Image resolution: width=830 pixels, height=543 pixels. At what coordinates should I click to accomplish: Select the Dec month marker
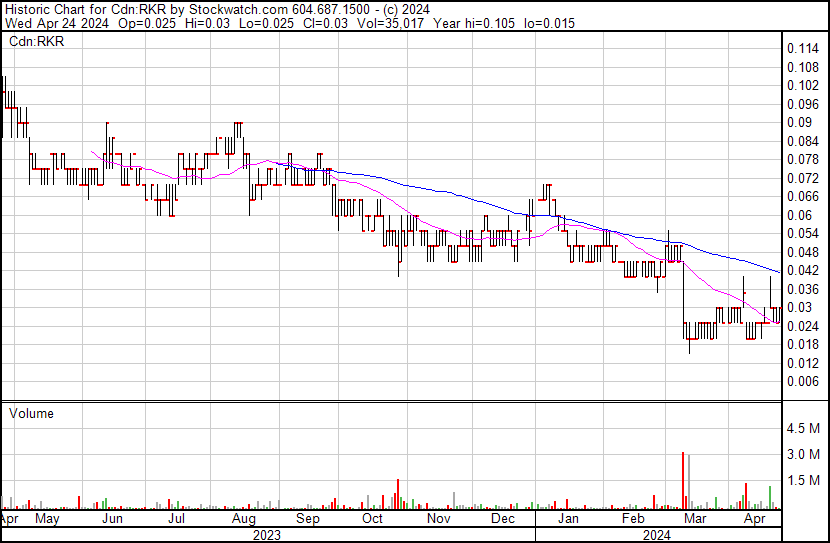502,519
